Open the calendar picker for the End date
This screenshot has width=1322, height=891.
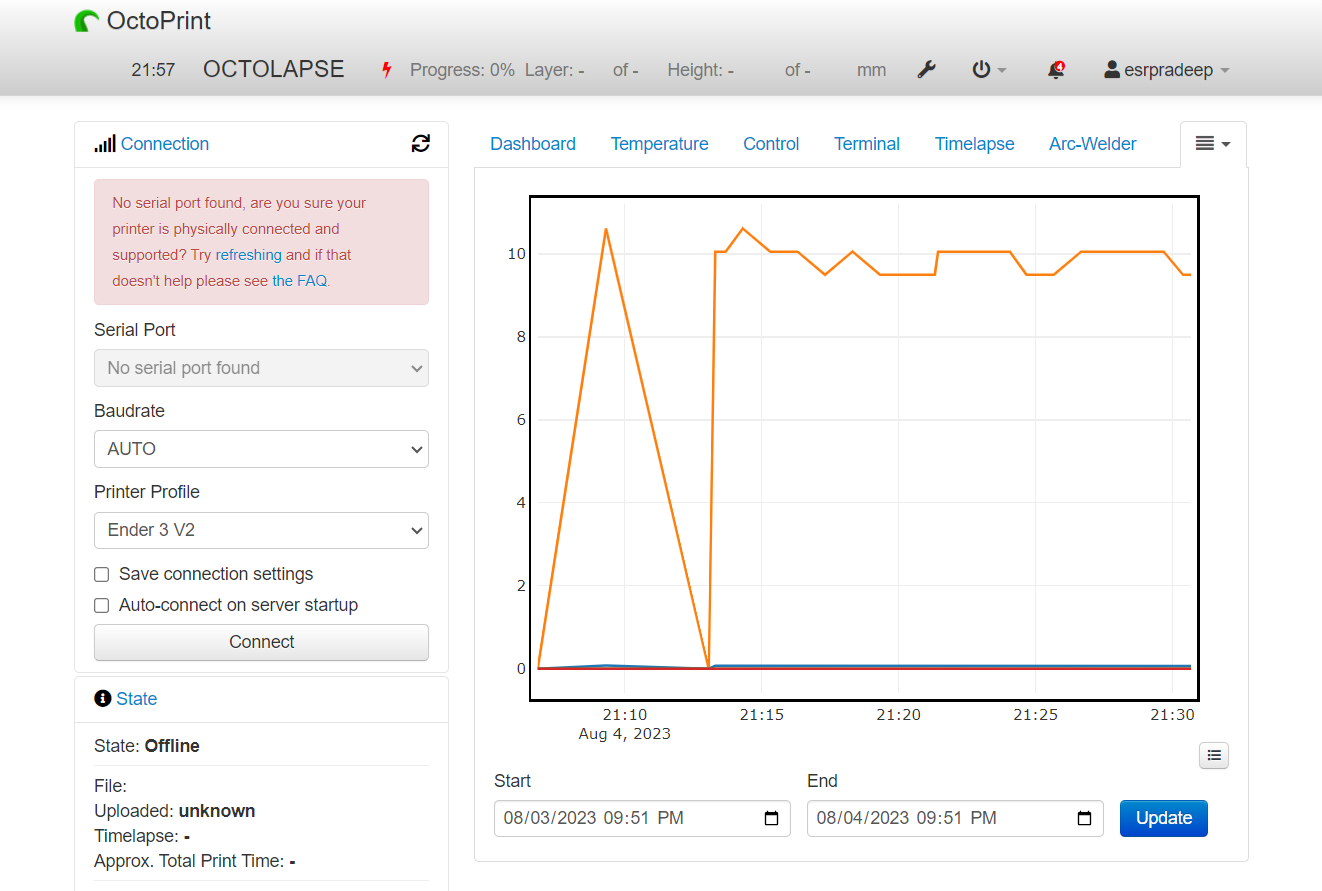click(1084, 818)
